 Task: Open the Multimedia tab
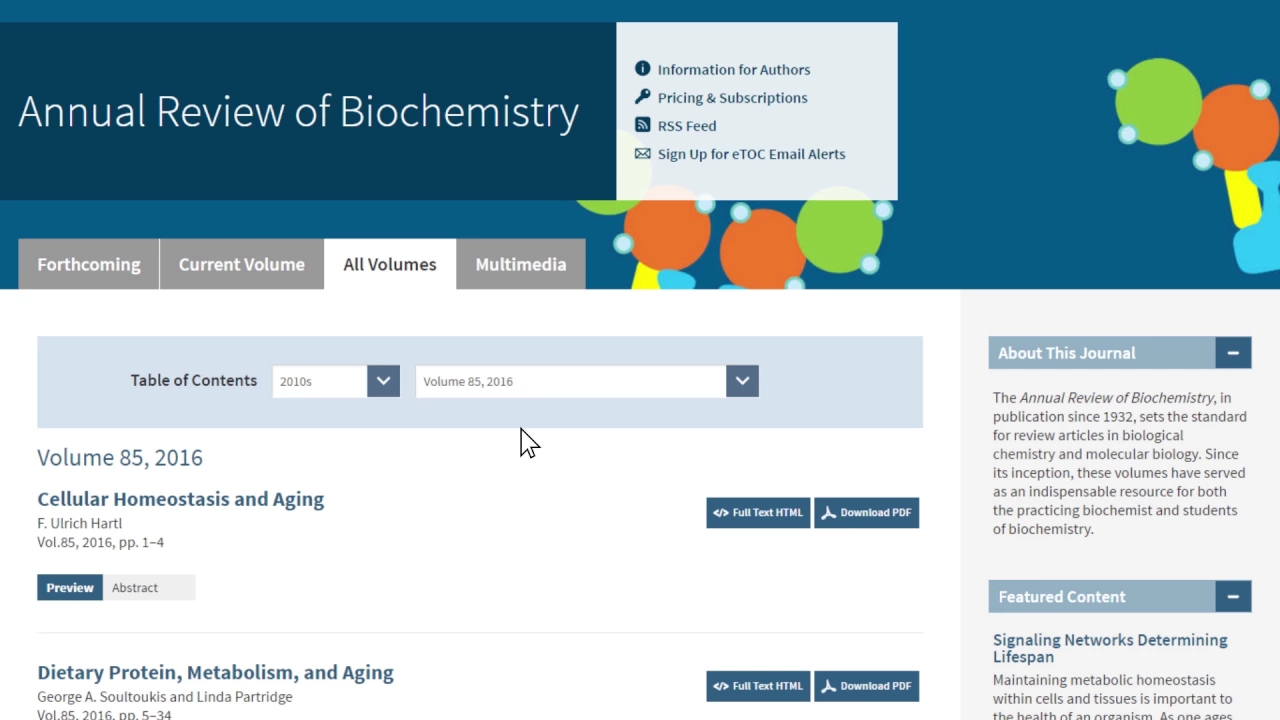(521, 264)
